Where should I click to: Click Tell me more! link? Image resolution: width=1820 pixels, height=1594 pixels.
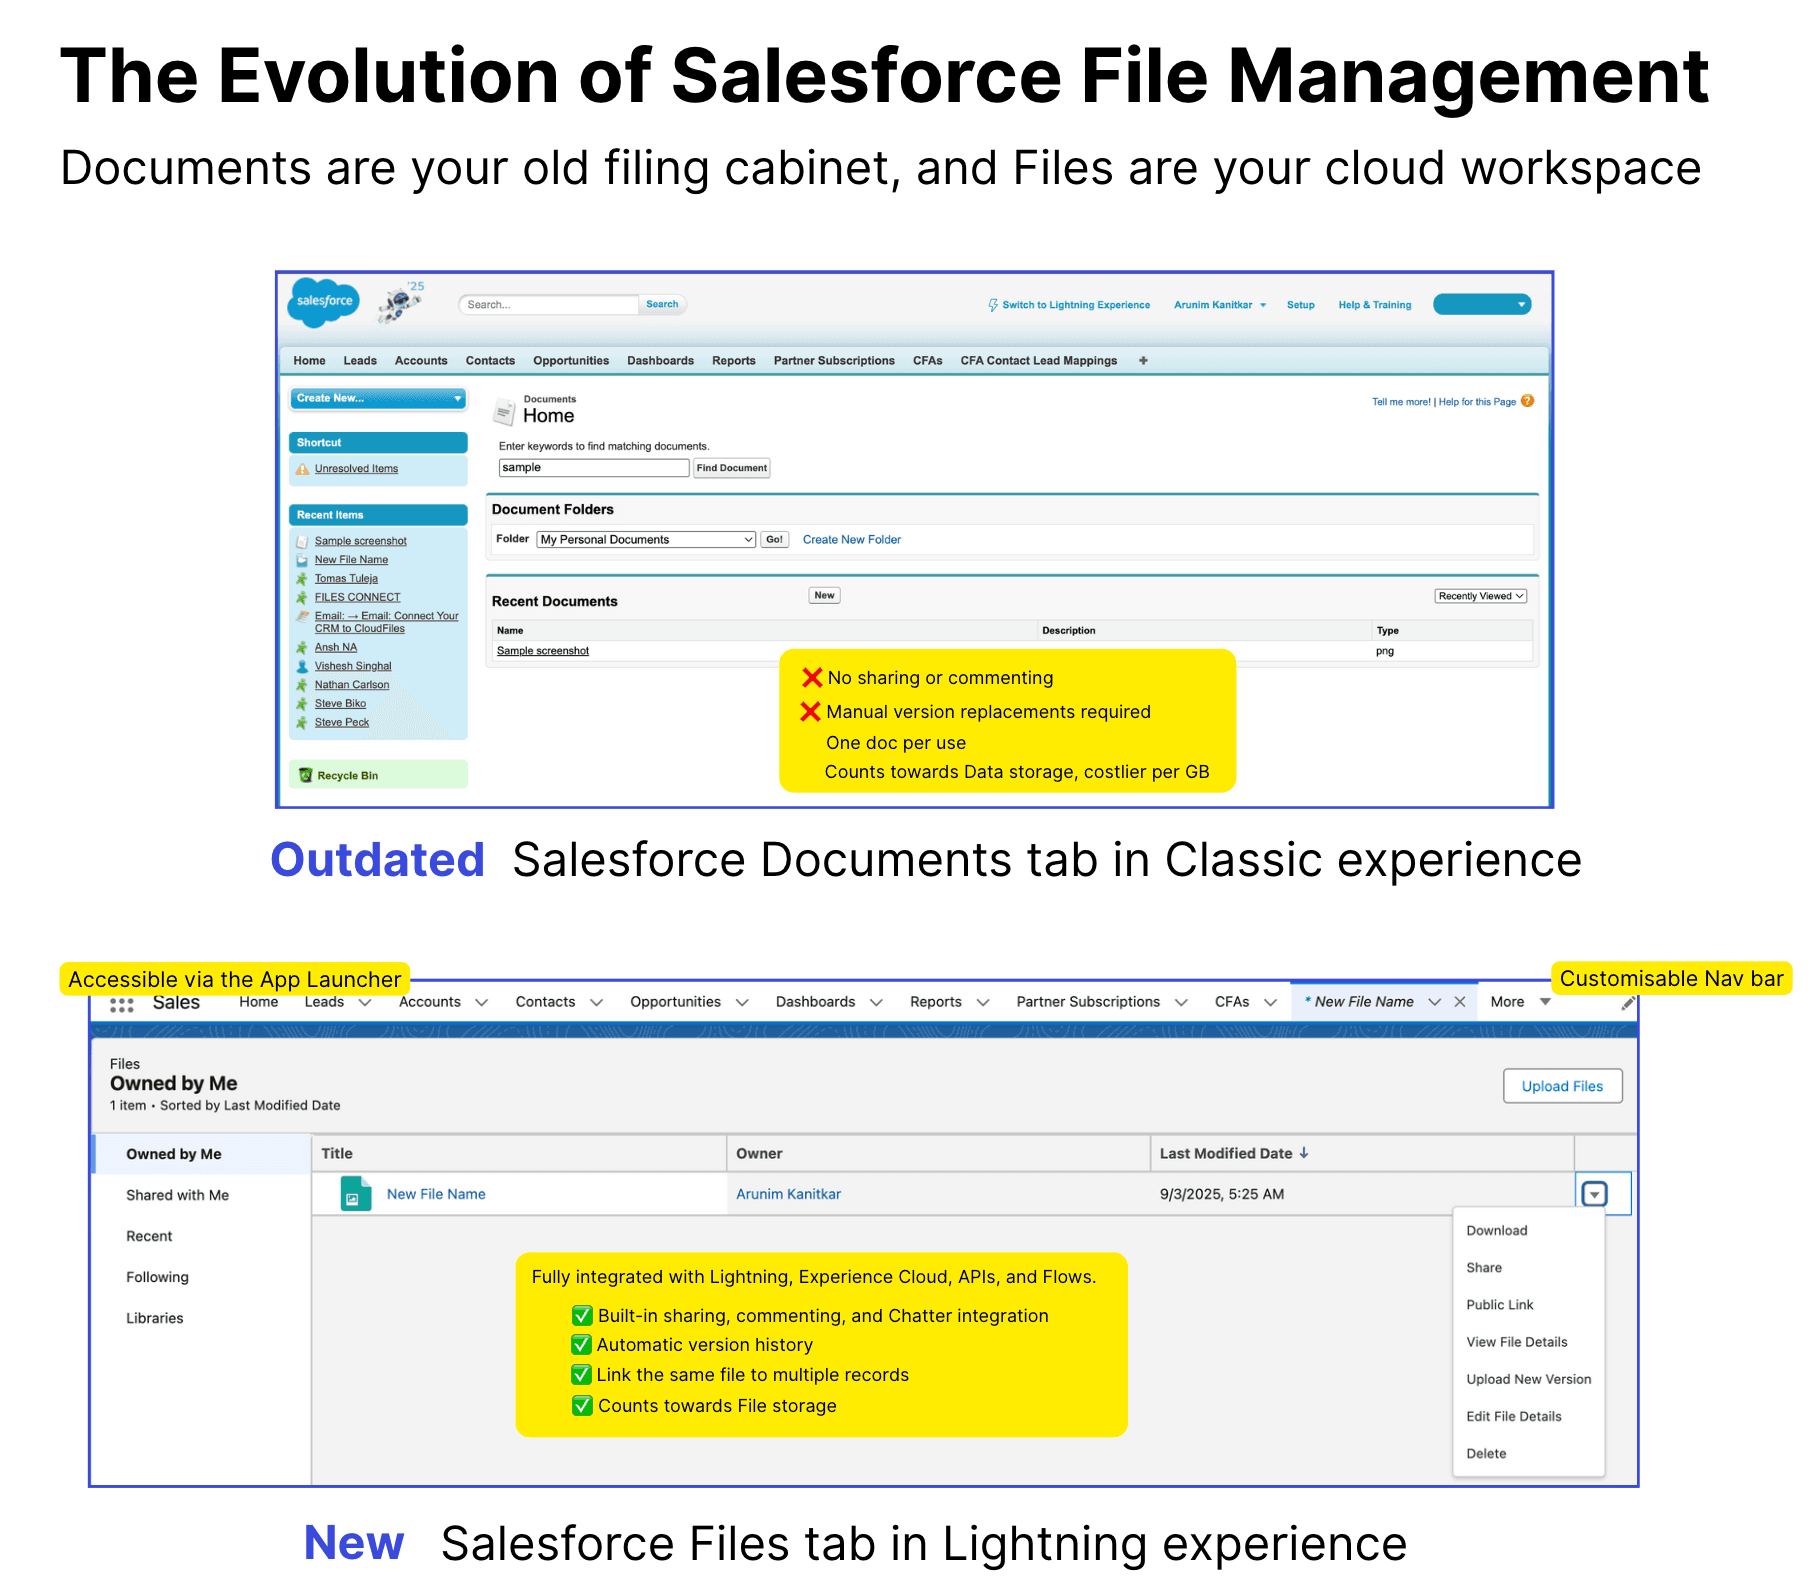(1401, 402)
